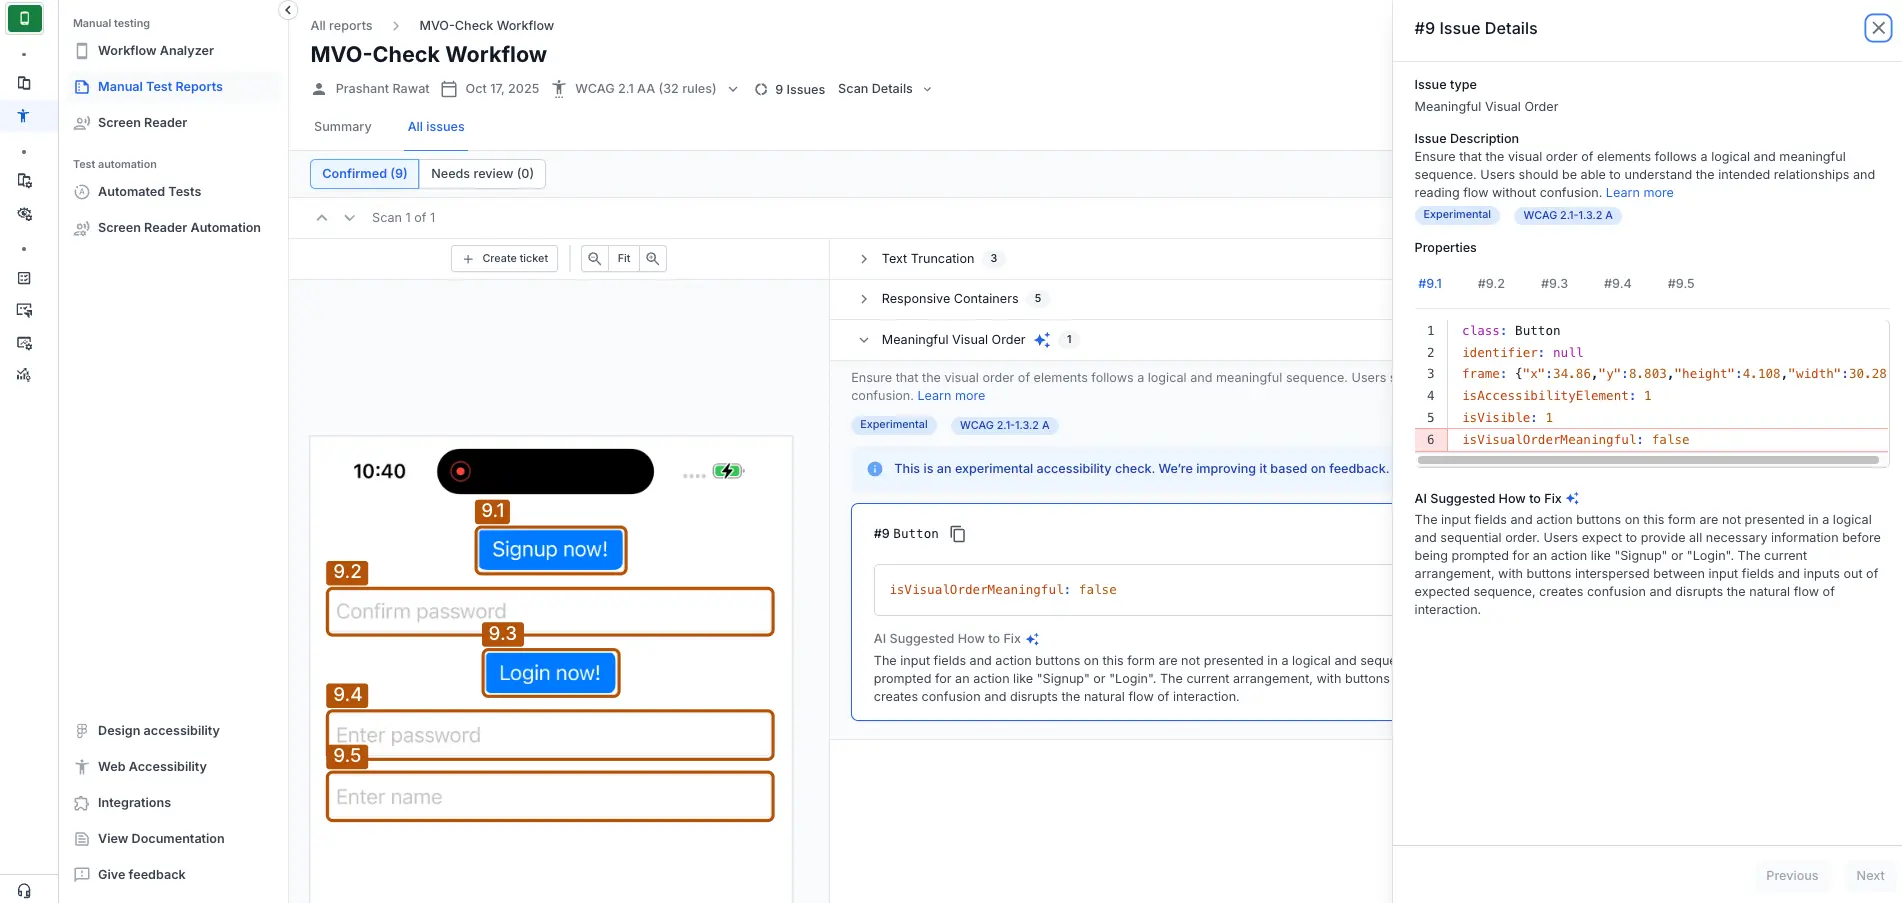Click the horizontal scrollbar under the code snippet
The height and width of the screenshot is (903, 1902).
[x=1648, y=461]
